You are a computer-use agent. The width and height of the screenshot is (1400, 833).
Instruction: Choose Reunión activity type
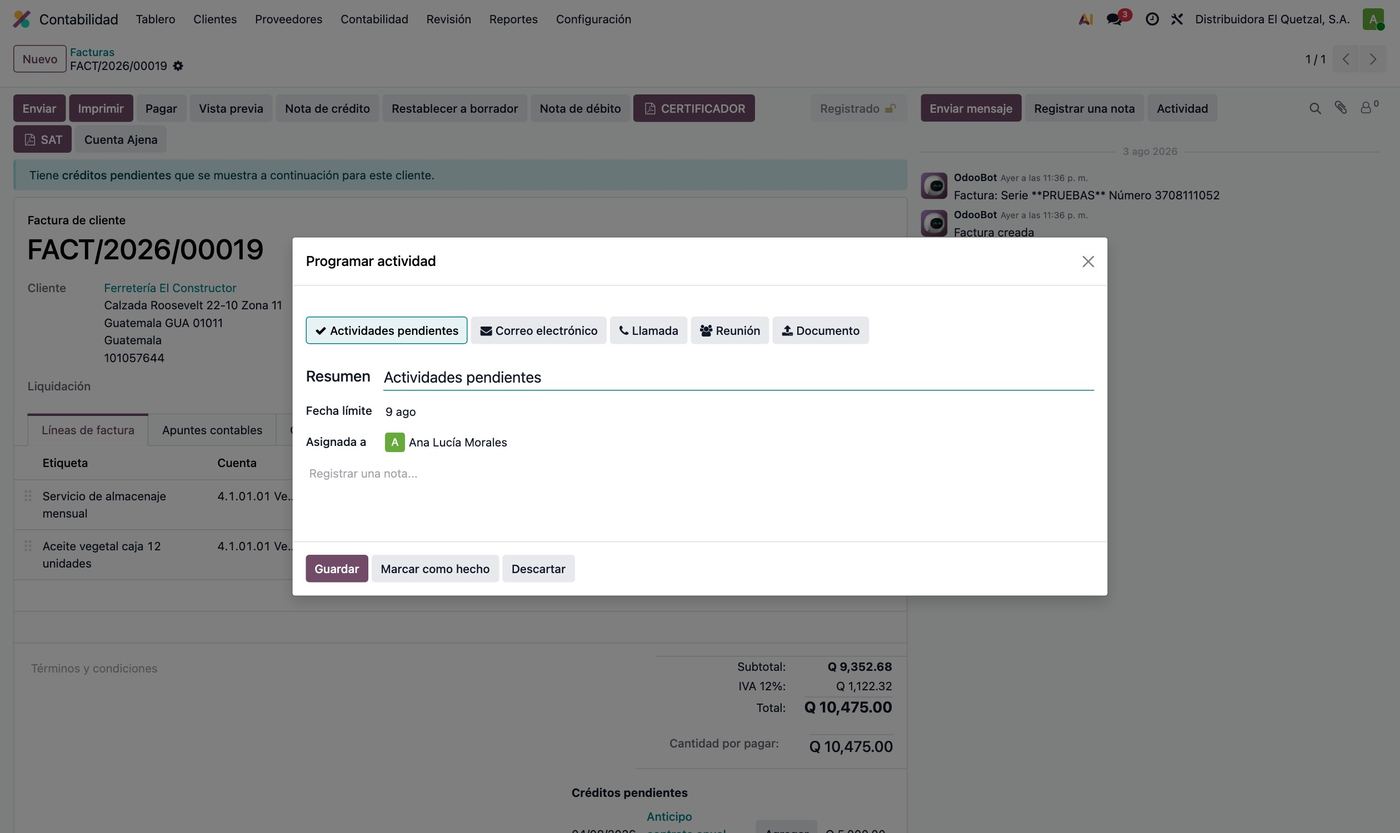pos(730,331)
